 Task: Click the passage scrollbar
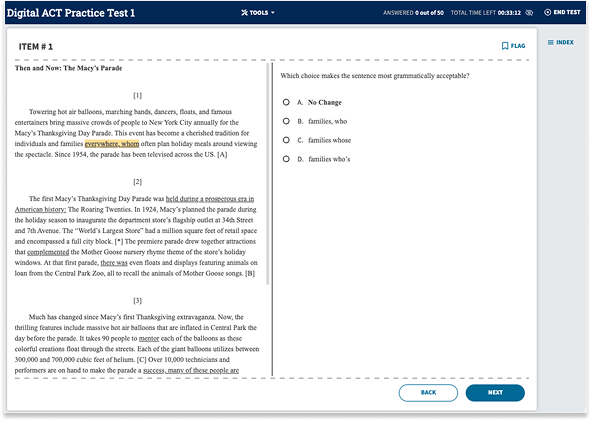(268, 173)
